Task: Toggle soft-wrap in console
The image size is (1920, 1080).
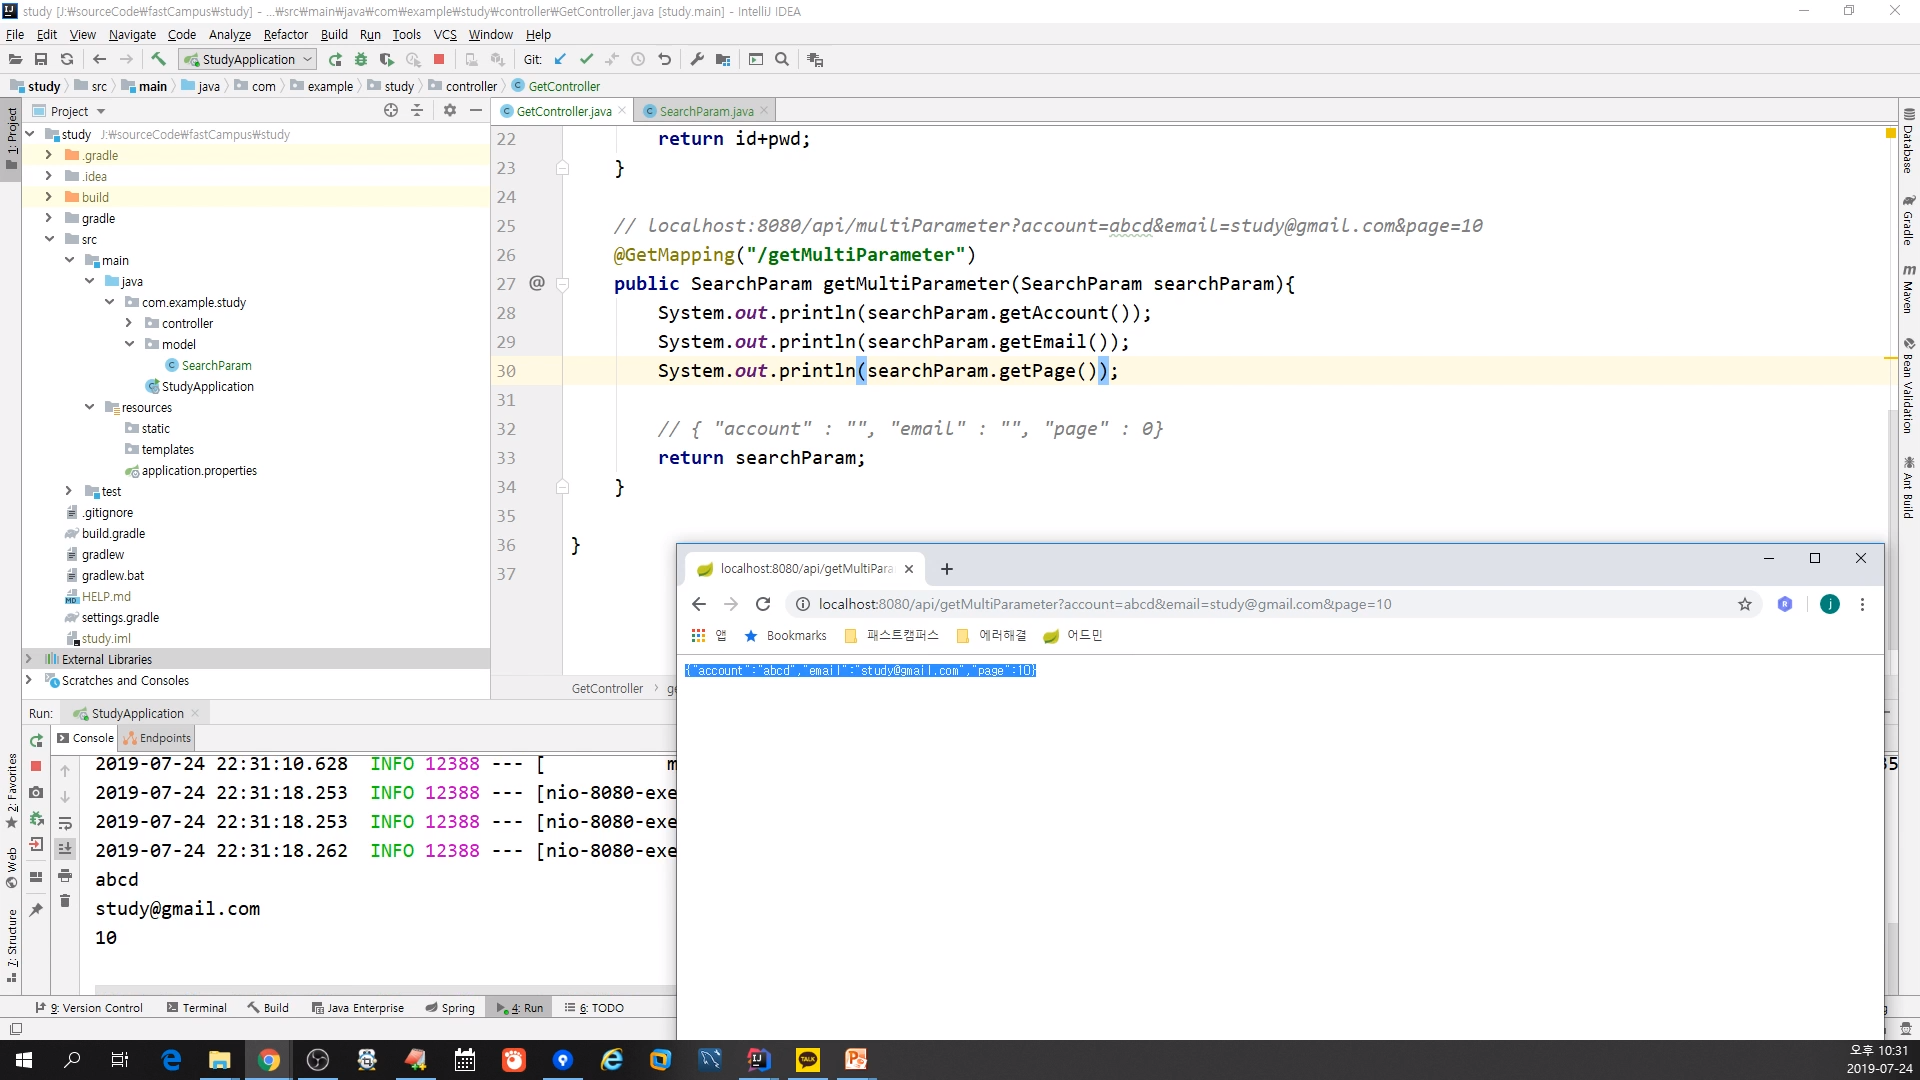Action: tap(65, 823)
